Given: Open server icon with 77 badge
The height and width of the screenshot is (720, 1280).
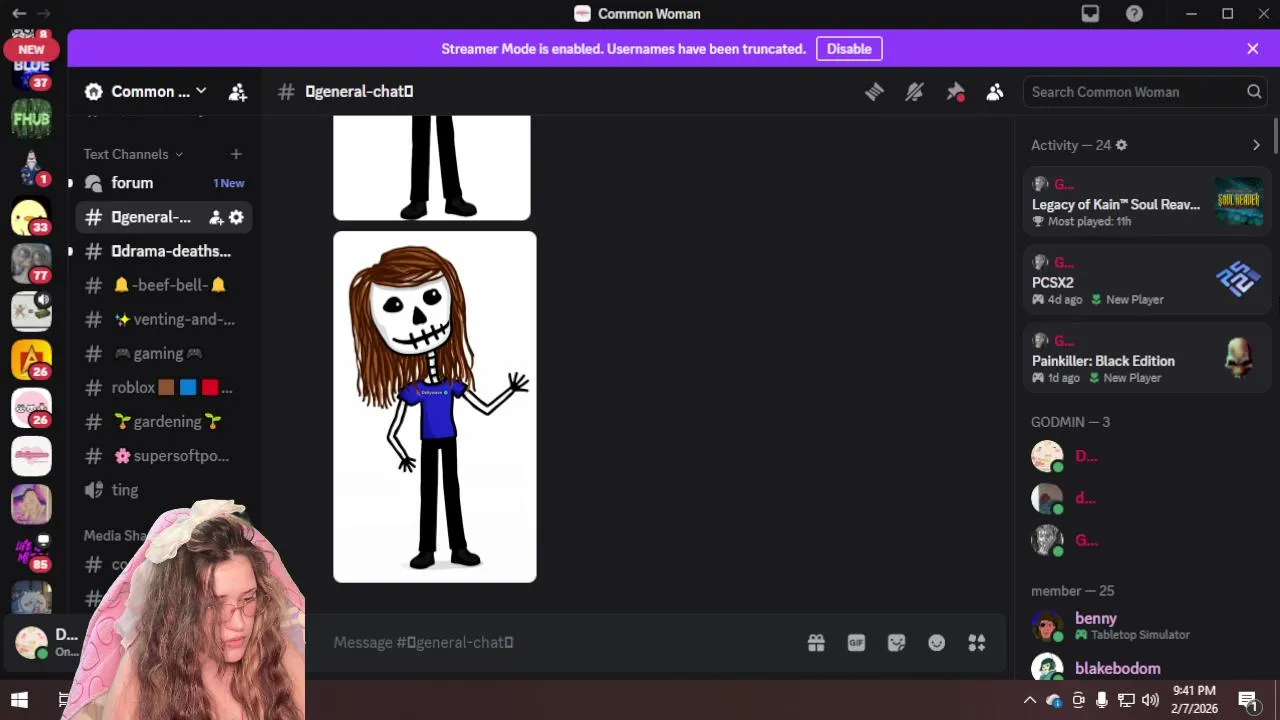Looking at the screenshot, I should (31, 264).
